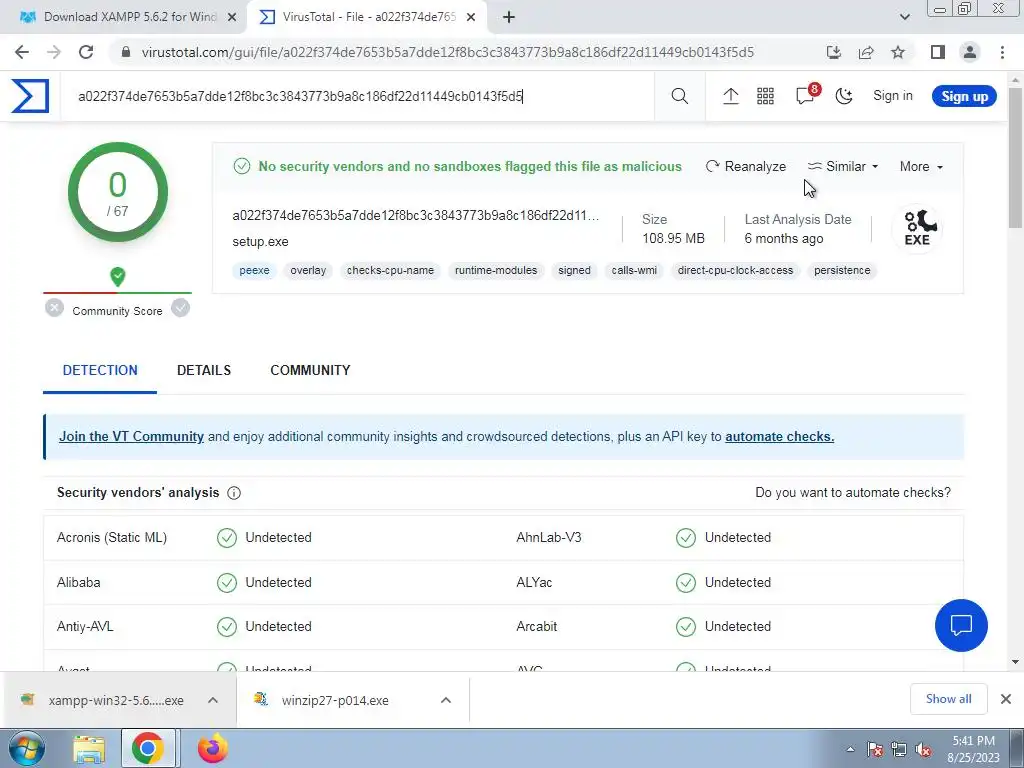Image resolution: width=1024 pixels, height=768 pixels.
Task: Click Show all downloads
Action: pos(948,699)
